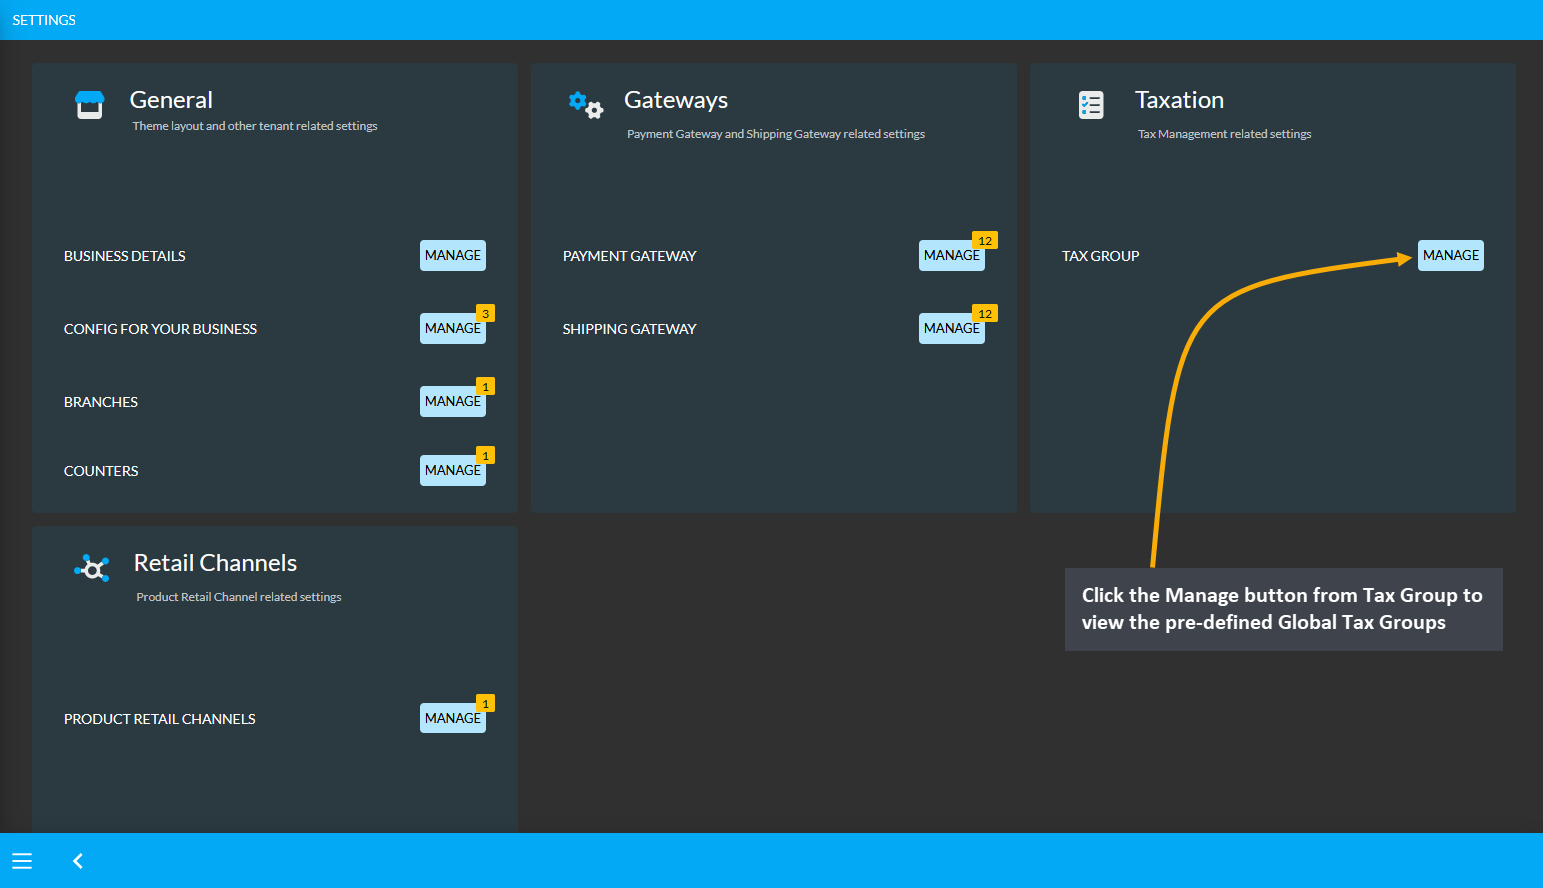Select the Taxation card heading

(x=1179, y=100)
